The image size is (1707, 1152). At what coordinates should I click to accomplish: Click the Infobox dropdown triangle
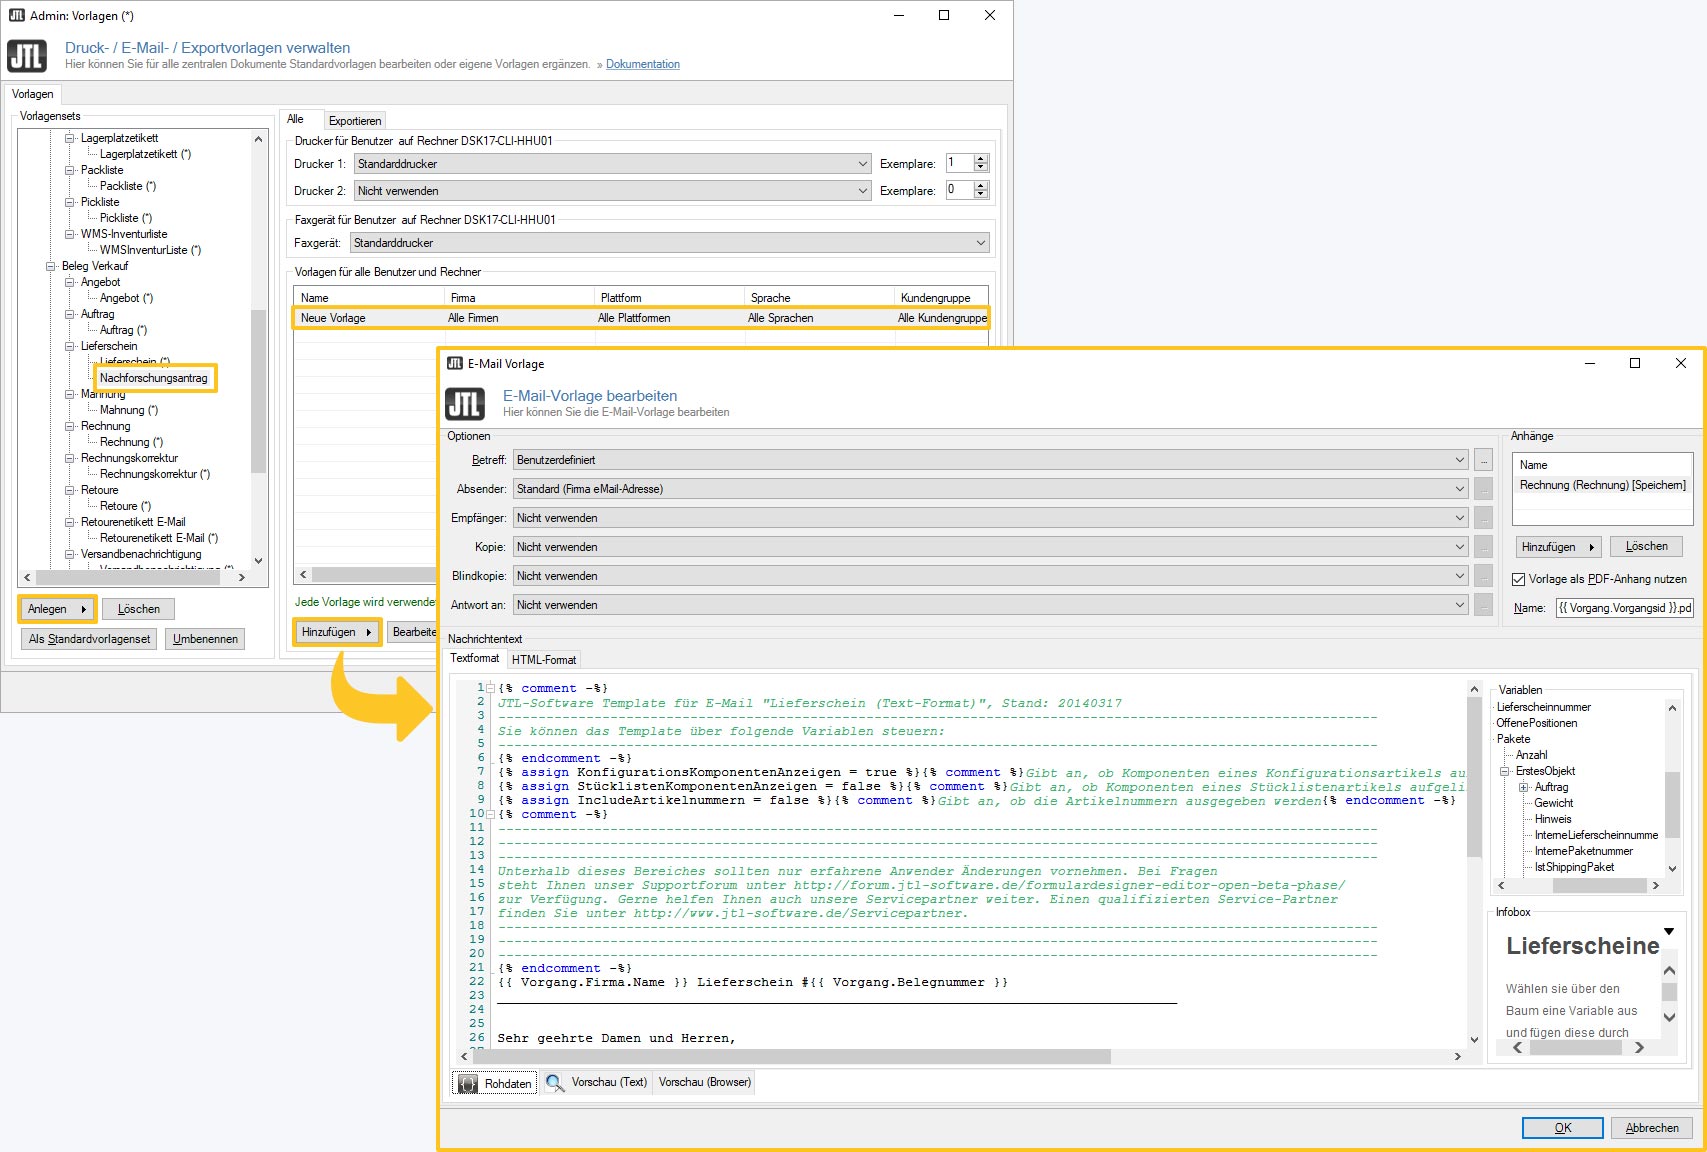coord(1668,932)
